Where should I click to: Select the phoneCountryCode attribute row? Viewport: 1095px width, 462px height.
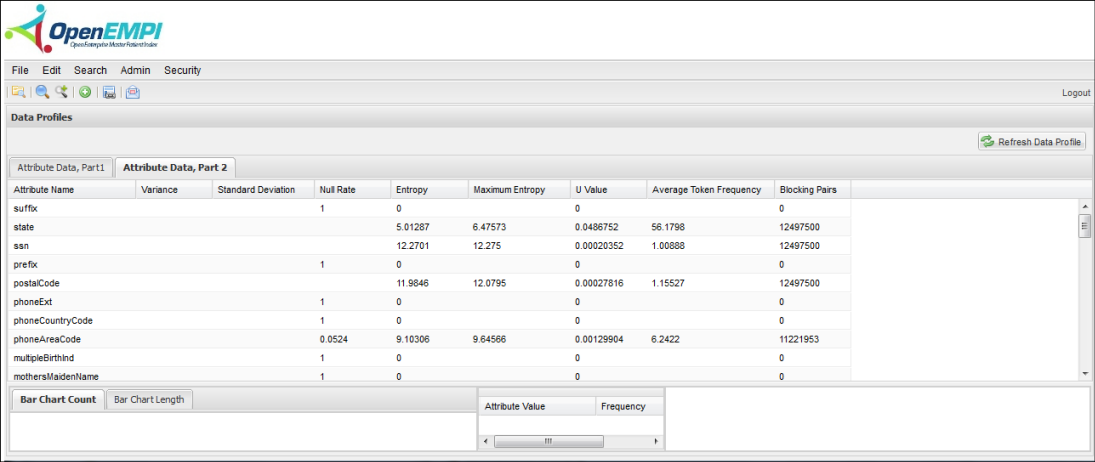coord(429,320)
